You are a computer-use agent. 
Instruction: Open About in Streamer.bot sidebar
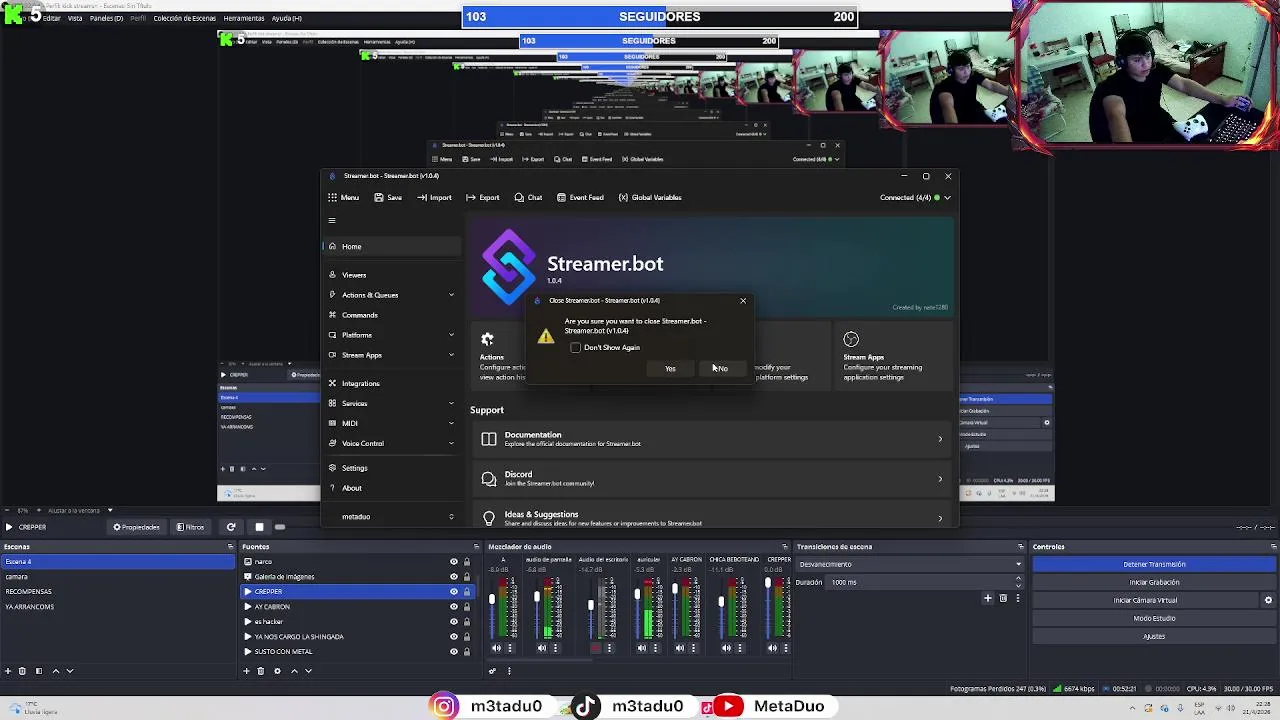coord(392,488)
